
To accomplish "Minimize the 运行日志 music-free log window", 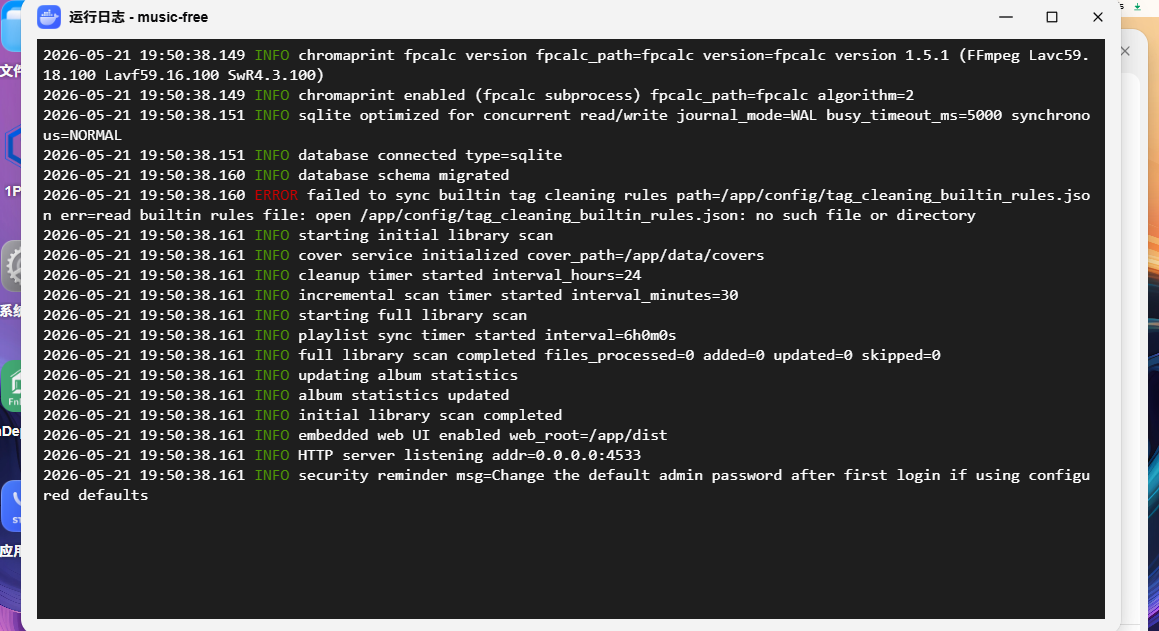I will 1006,17.
